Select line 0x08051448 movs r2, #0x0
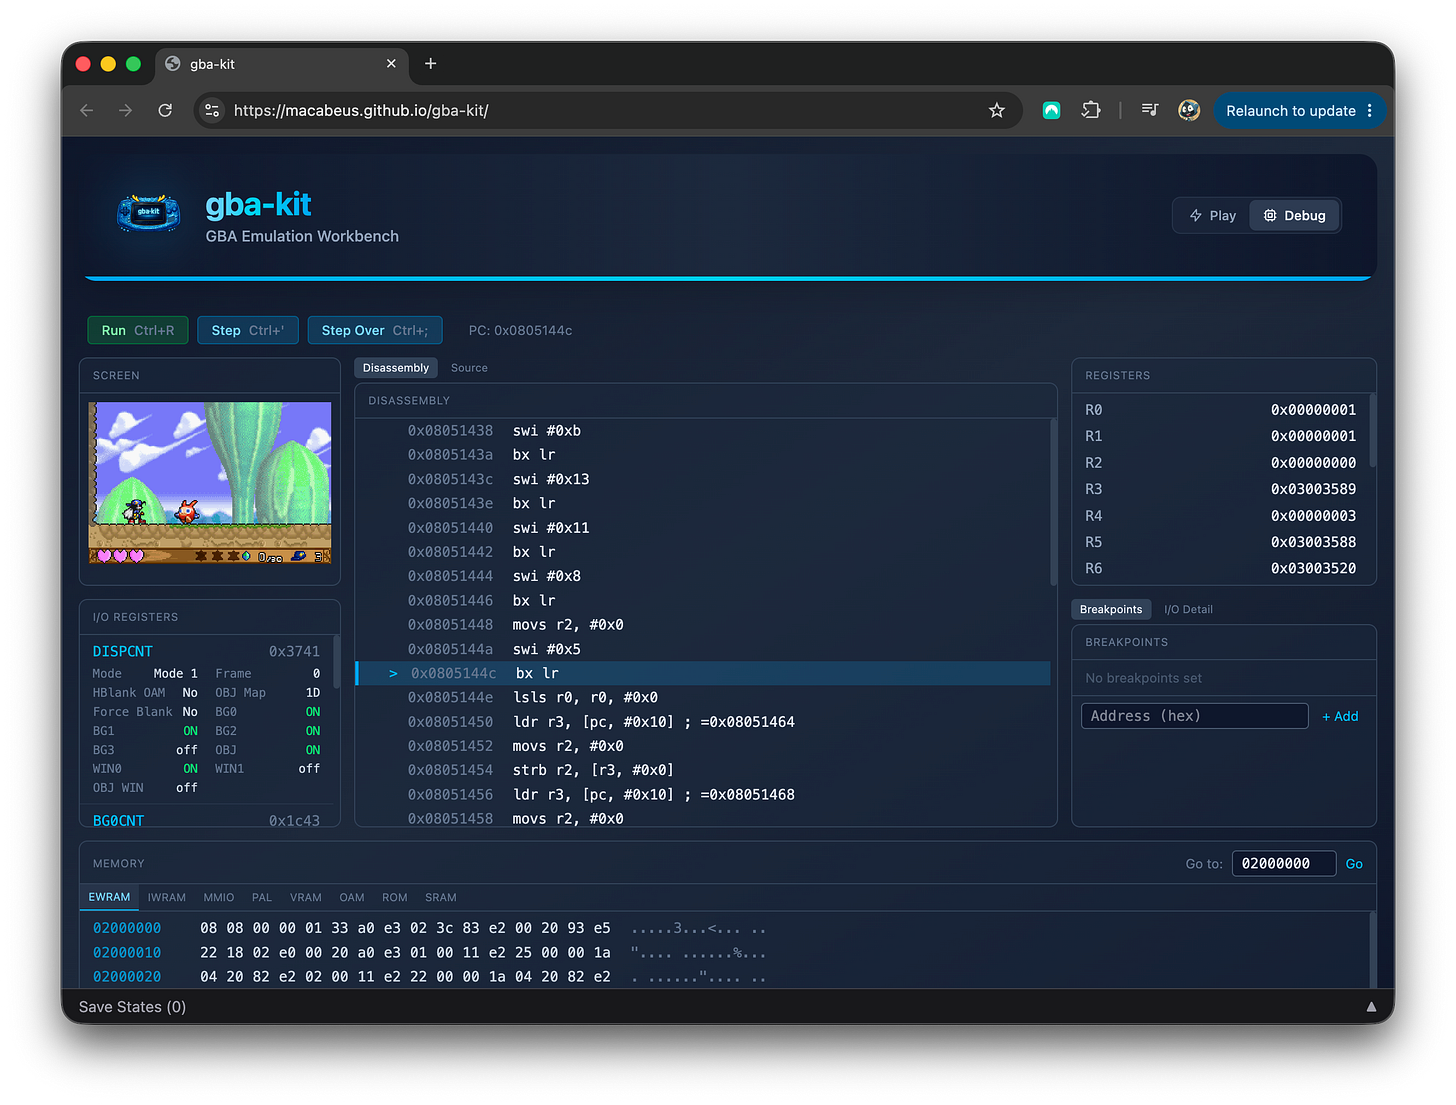This screenshot has height=1105, width=1456. click(703, 625)
